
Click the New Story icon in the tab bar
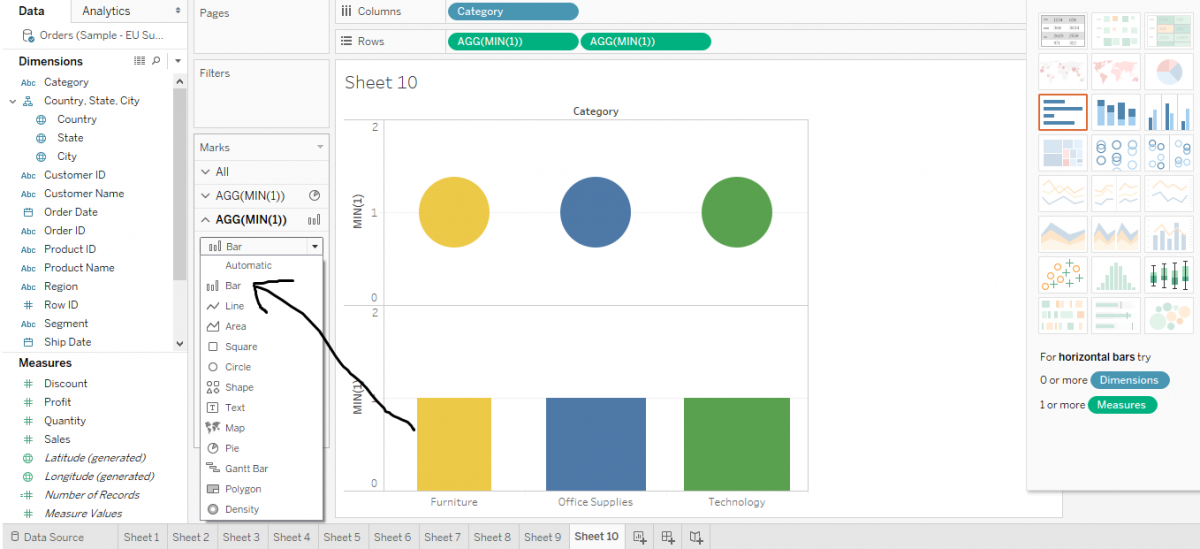click(696, 537)
